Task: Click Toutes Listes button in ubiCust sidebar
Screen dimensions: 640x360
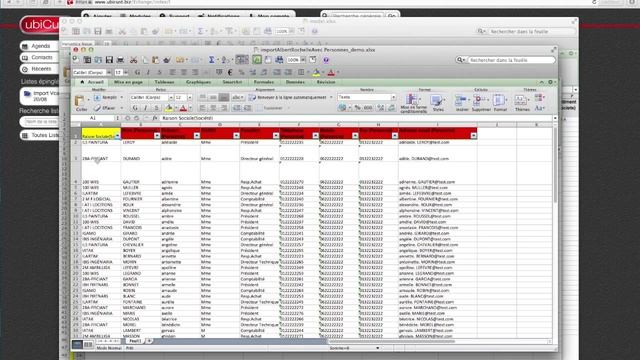Action: click(40, 135)
